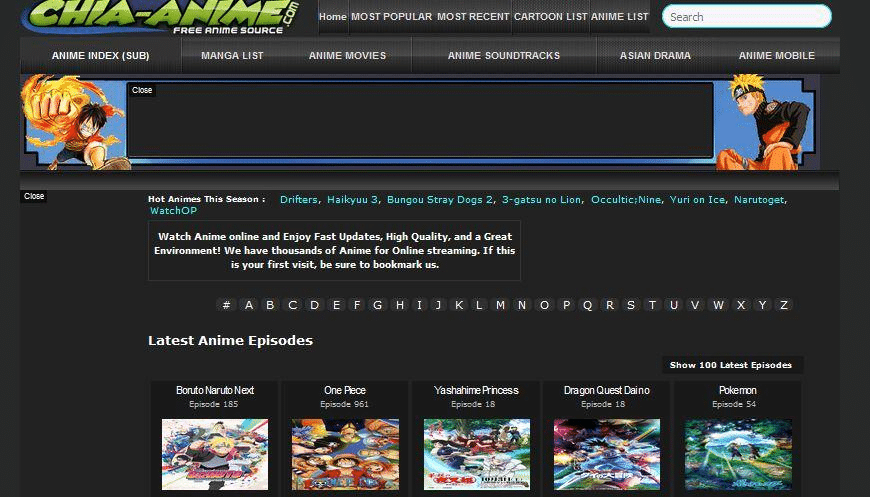Filter anime by letter G
The height and width of the screenshot is (497, 870).
pos(378,305)
